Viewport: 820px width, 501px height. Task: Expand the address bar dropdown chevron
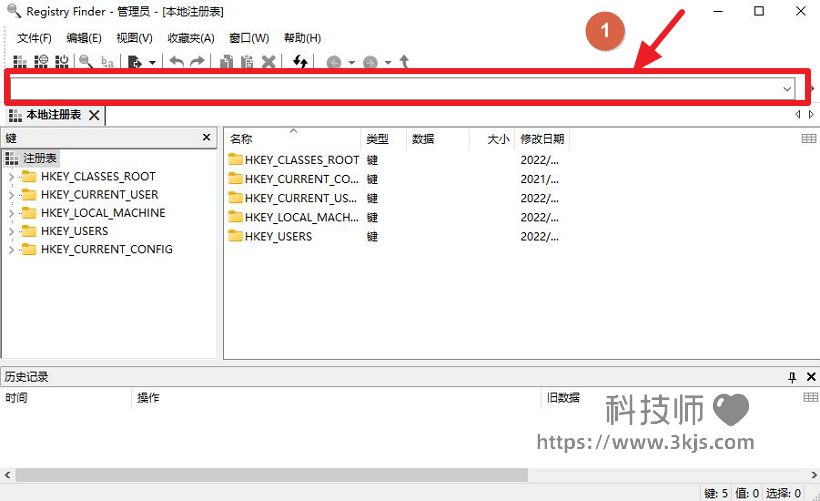[787, 89]
